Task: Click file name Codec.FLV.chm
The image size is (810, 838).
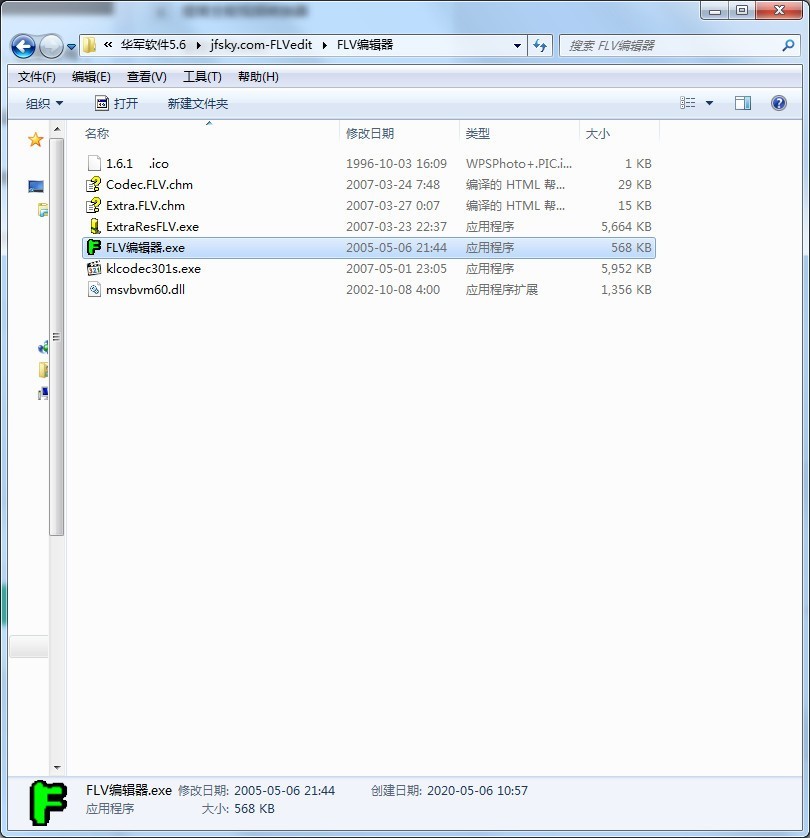Action: [x=149, y=185]
